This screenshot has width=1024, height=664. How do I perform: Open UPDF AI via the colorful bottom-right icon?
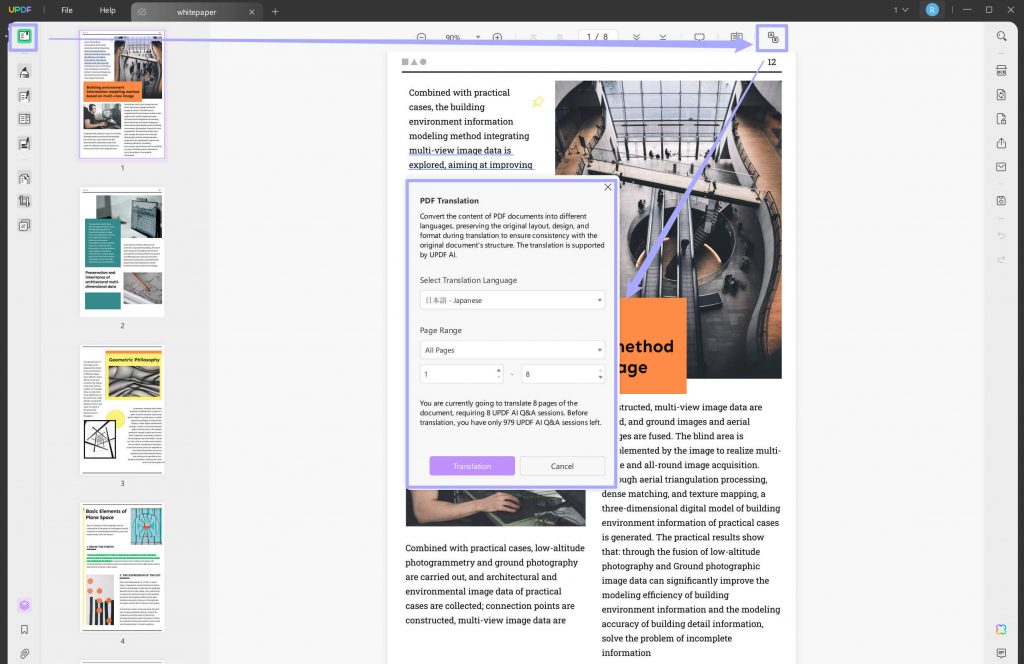(x=1000, y=630)
